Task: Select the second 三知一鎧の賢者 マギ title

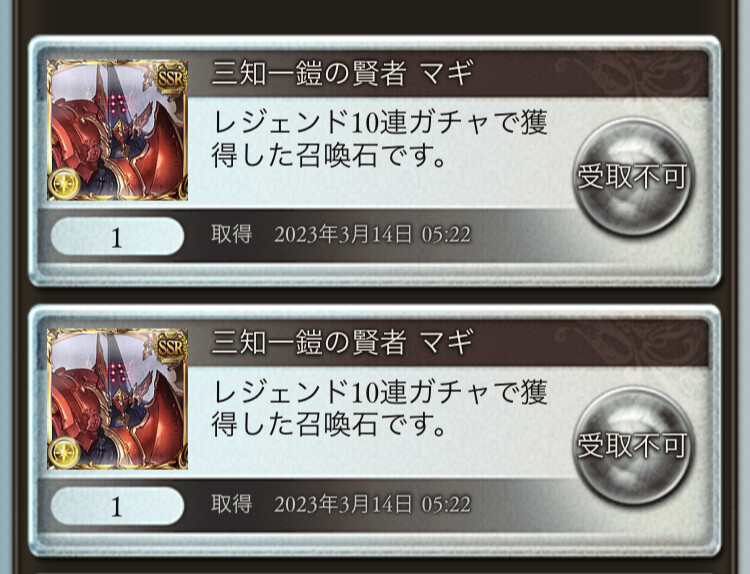Action: click(342, 342)
